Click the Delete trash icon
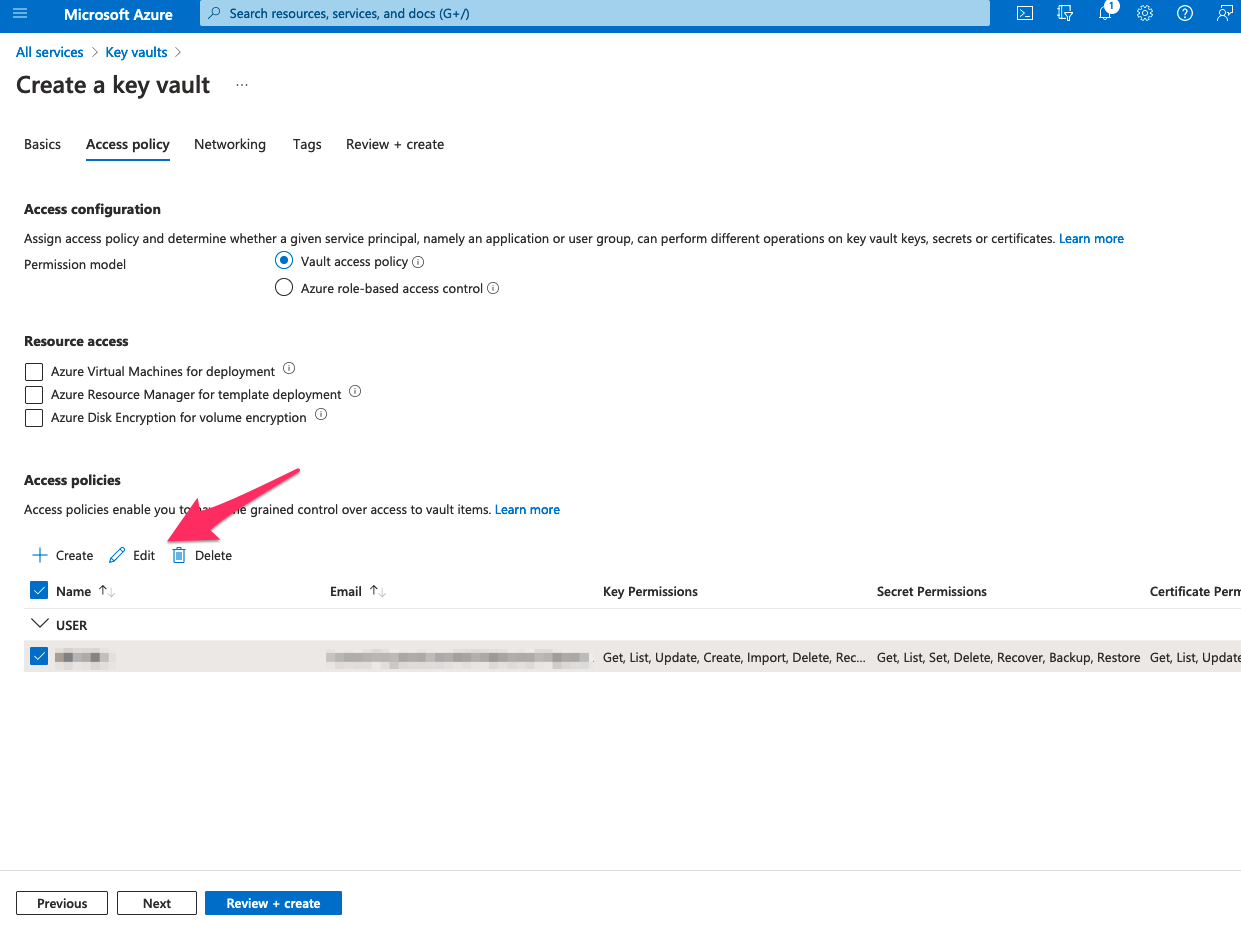This screenshot has height=925, width=1241. coord(179,555)
